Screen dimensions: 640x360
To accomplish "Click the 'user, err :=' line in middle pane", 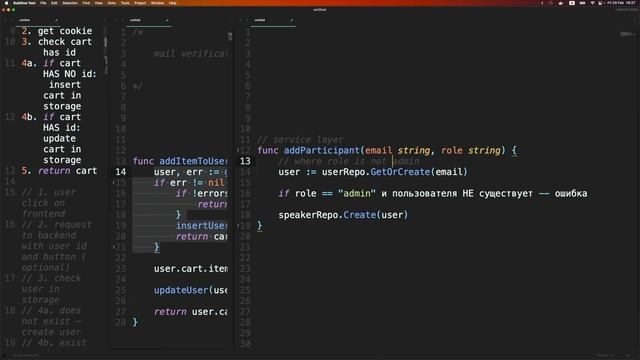I will pos(191,172).
